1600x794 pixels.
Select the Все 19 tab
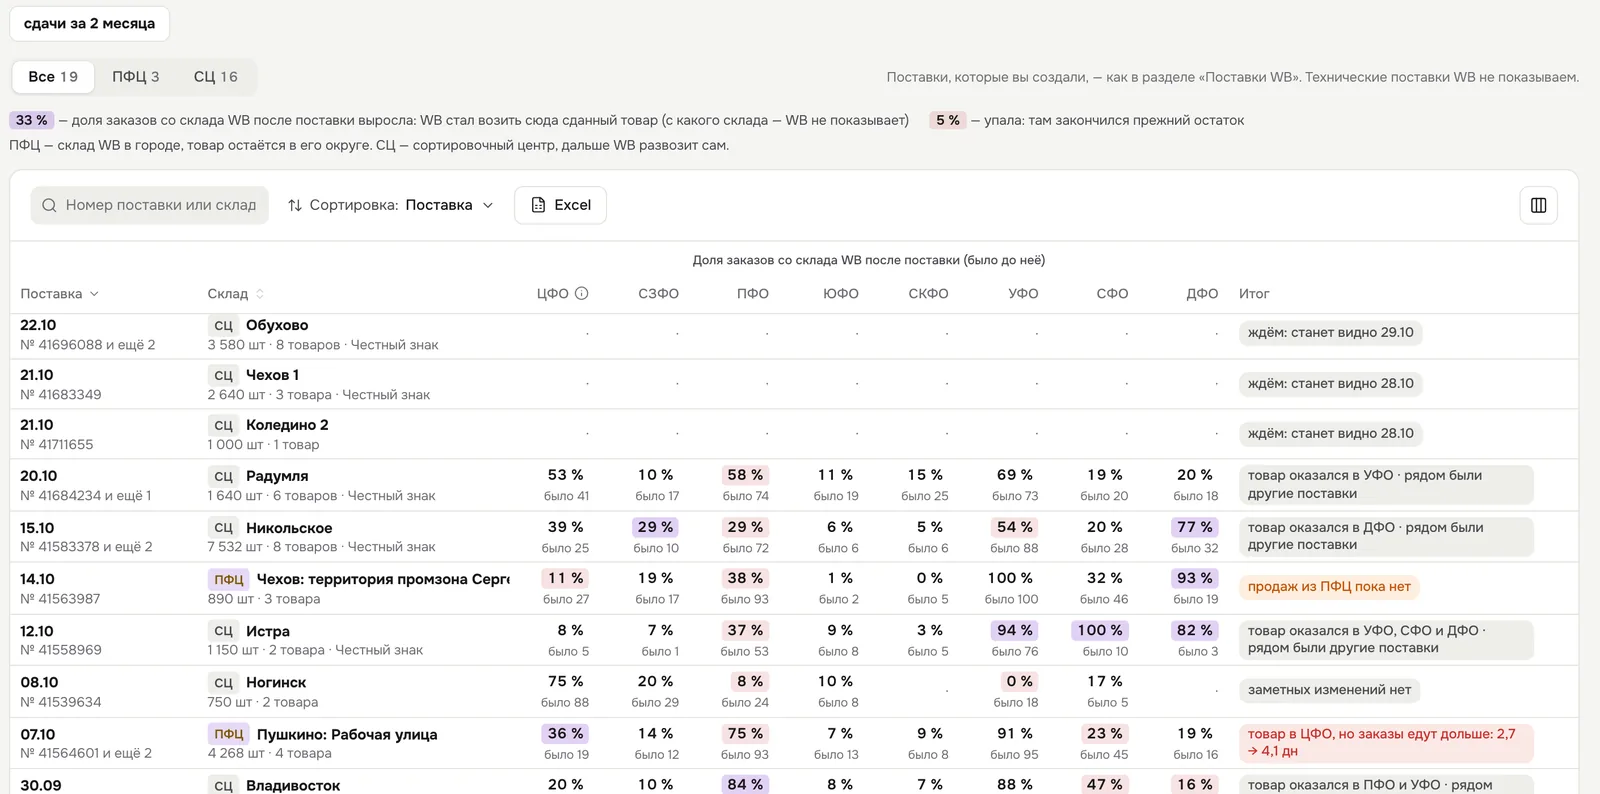click(53, 77)
